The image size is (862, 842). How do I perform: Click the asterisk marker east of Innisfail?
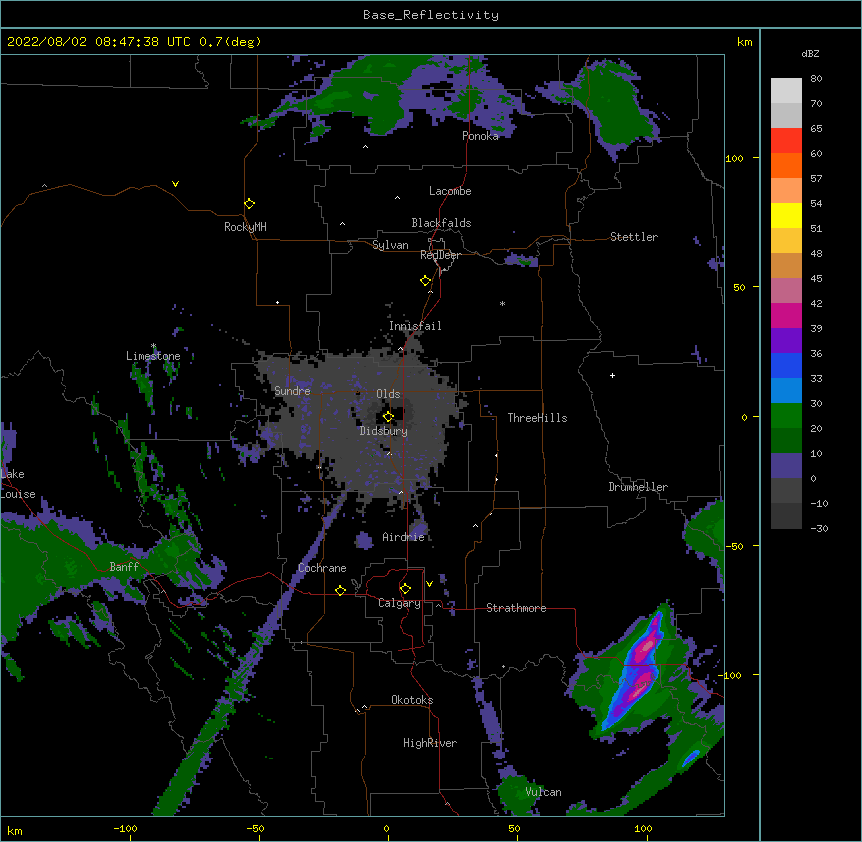coord(502,303)
